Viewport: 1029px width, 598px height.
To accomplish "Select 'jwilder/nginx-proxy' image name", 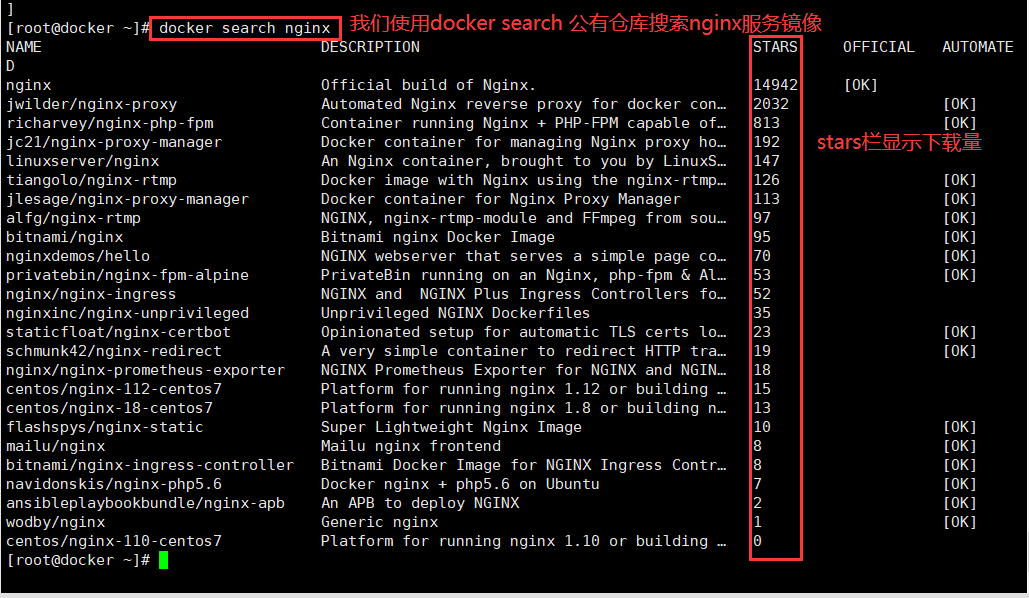I will coord(91,104).
